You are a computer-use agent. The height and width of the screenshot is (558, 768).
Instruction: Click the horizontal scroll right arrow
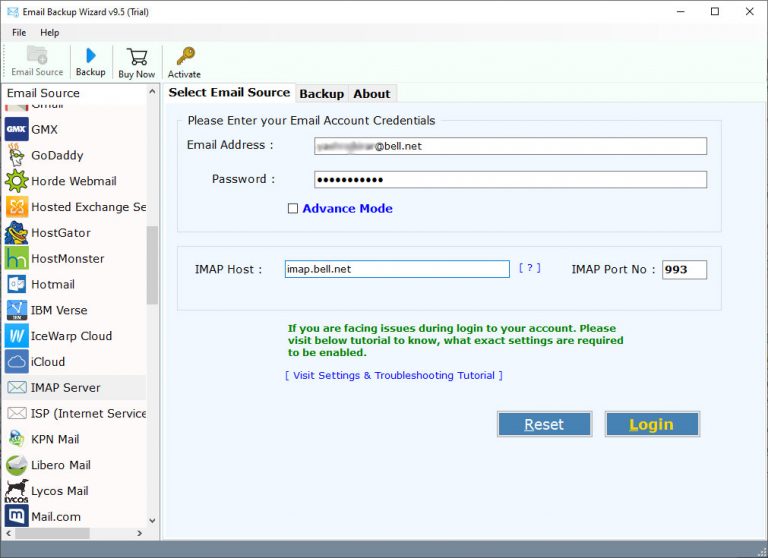point(140,533)
